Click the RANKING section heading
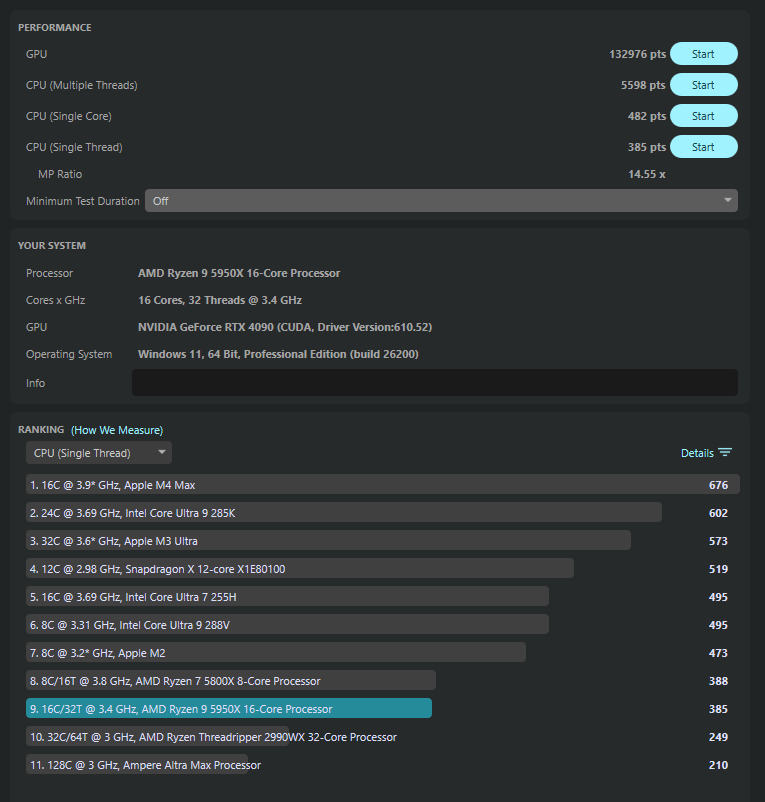 coord(41,430)
